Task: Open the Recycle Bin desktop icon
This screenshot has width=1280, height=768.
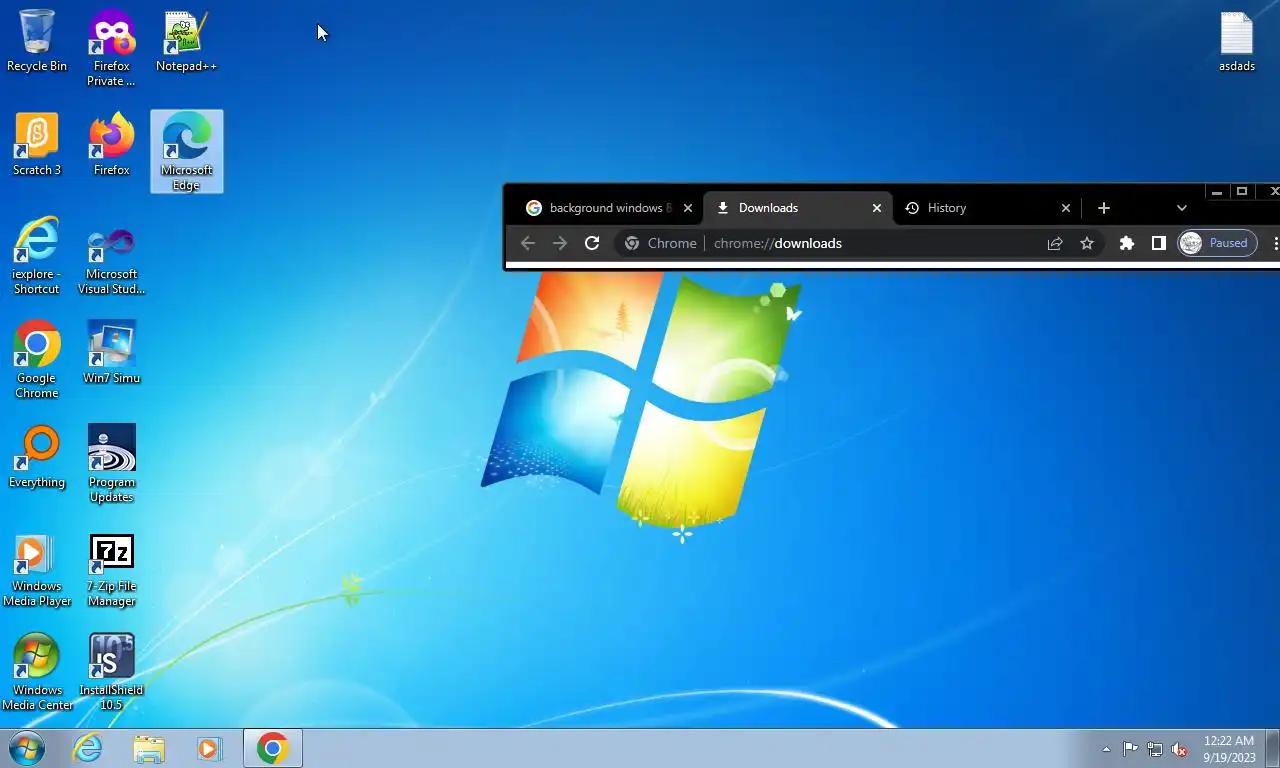Action: click(x=37, y=41)
